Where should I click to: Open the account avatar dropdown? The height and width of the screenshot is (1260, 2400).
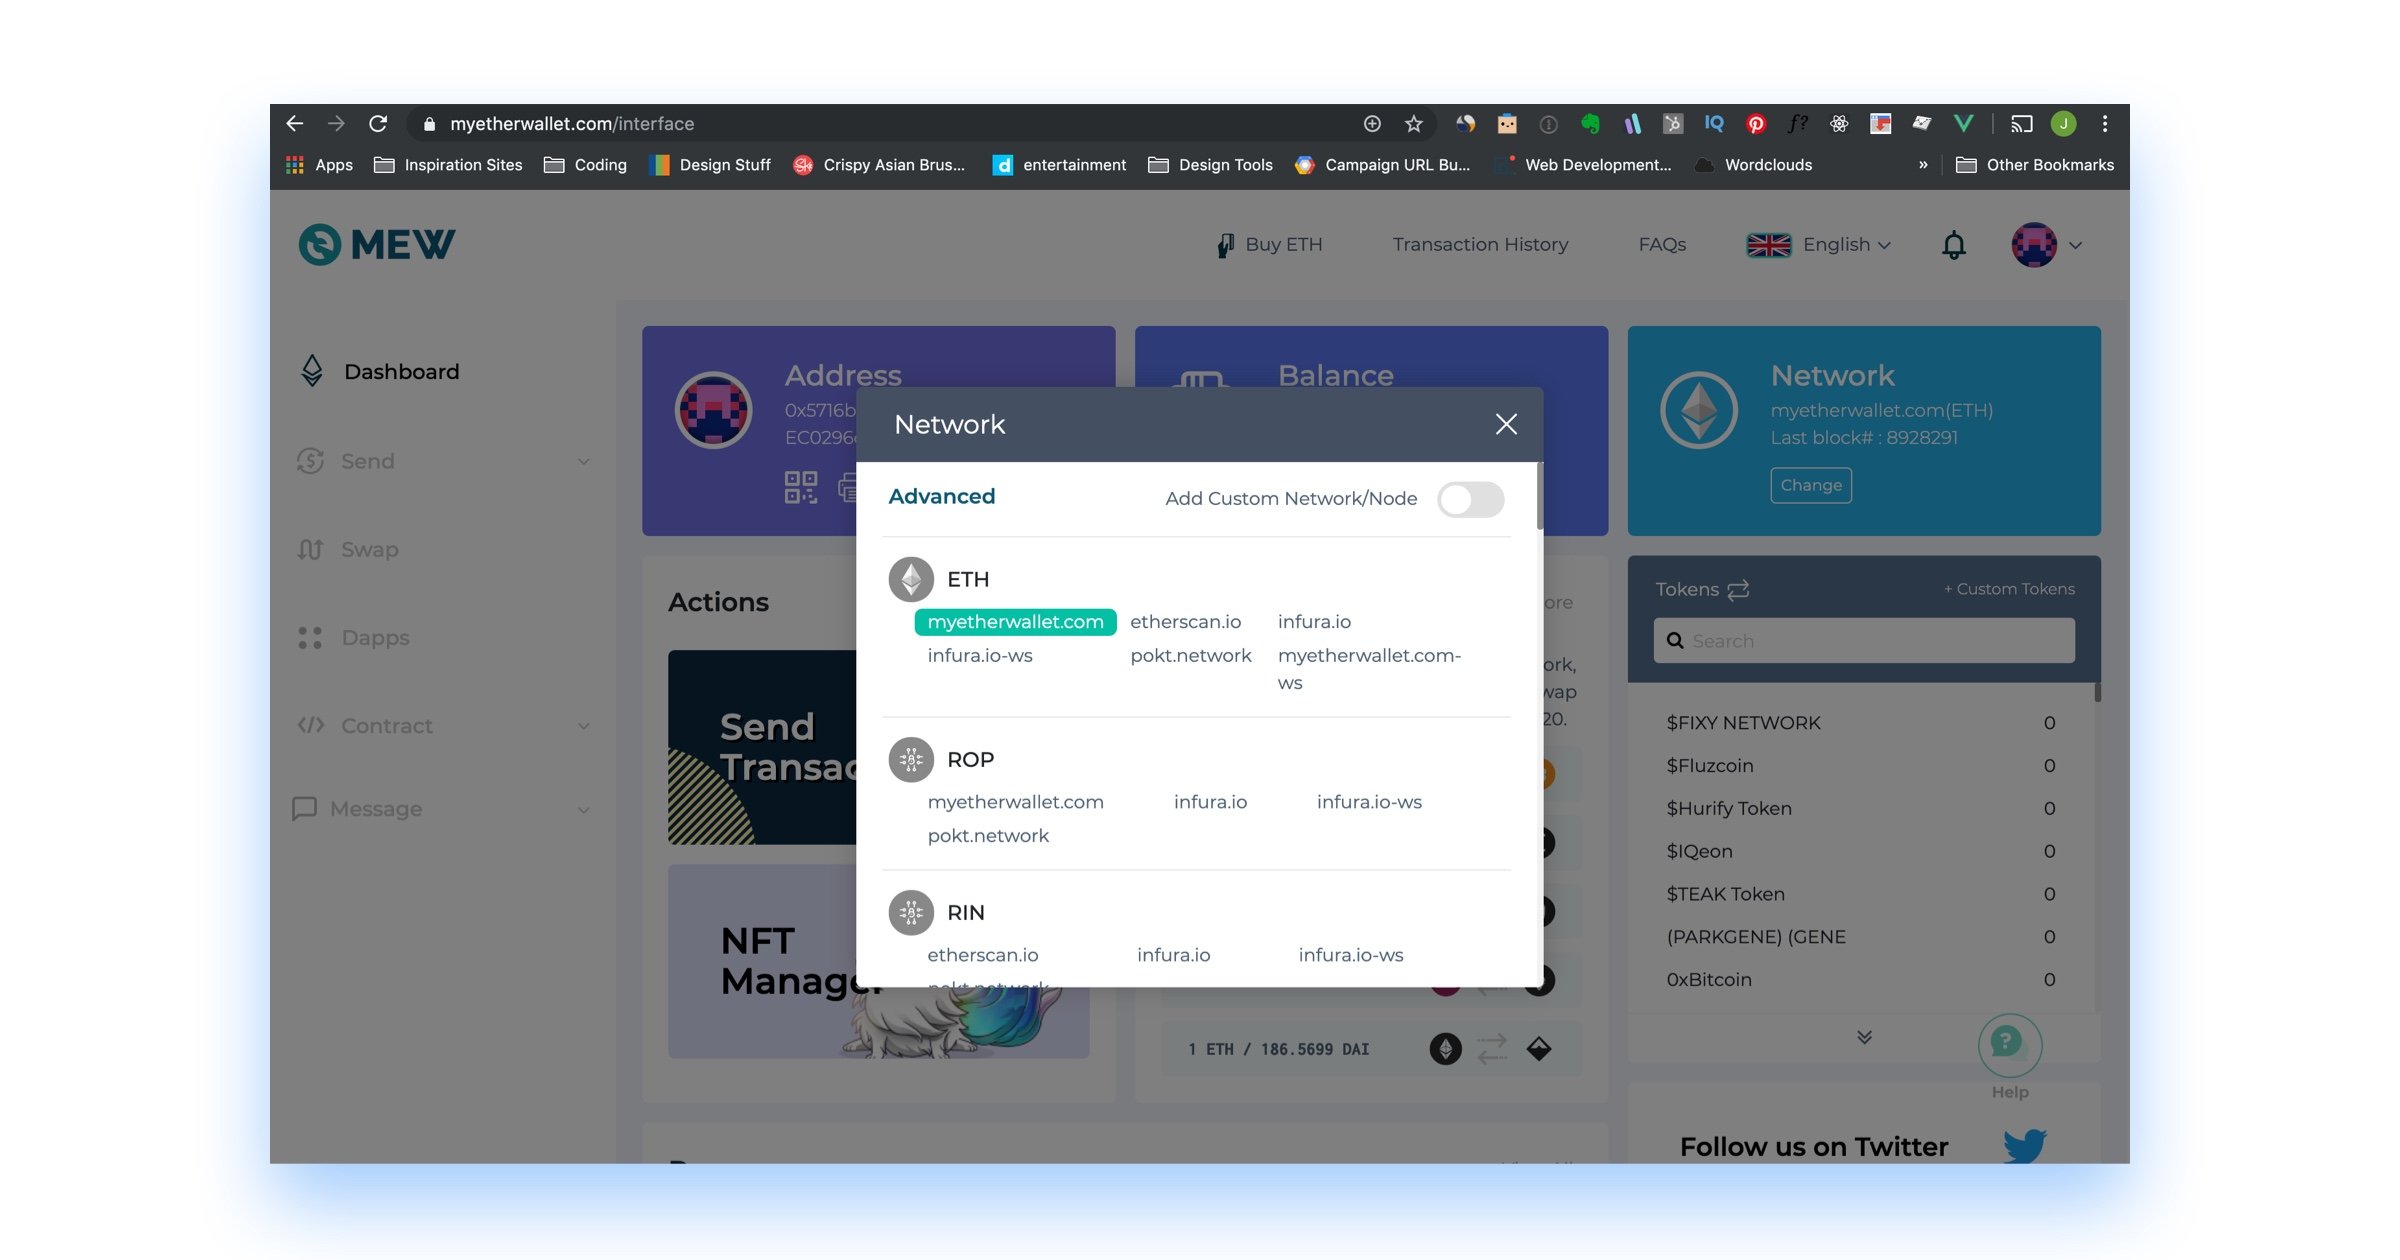(x=2047, y=245)
